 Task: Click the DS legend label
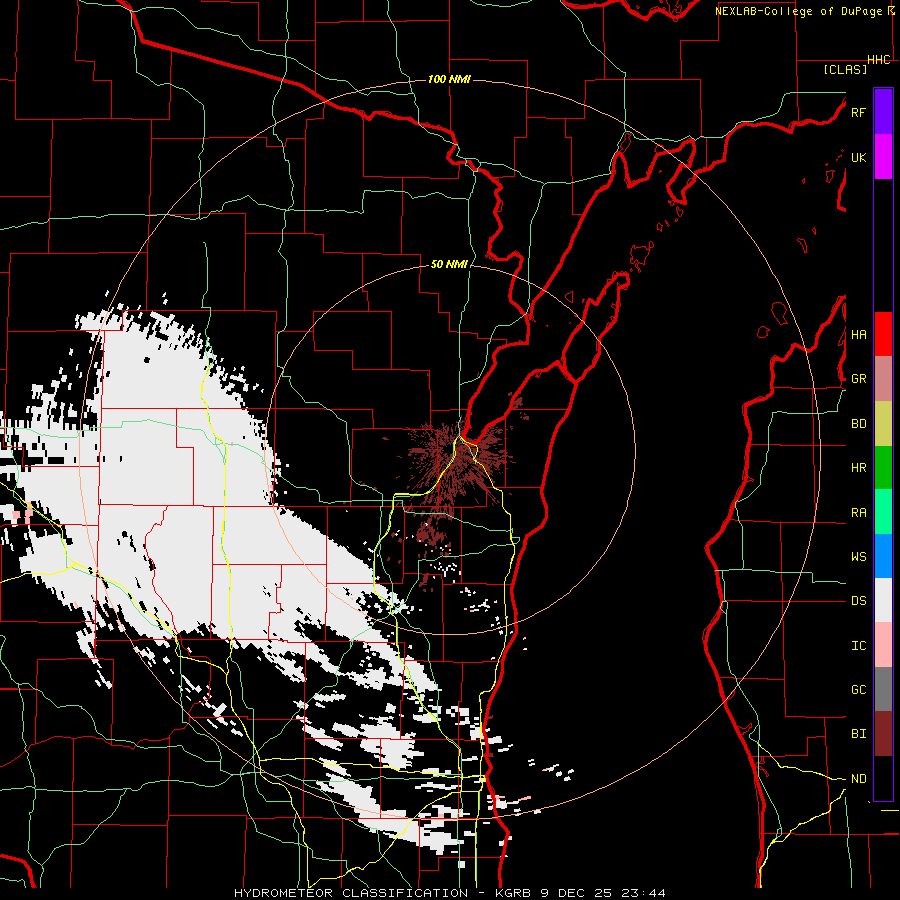(858, 601)
